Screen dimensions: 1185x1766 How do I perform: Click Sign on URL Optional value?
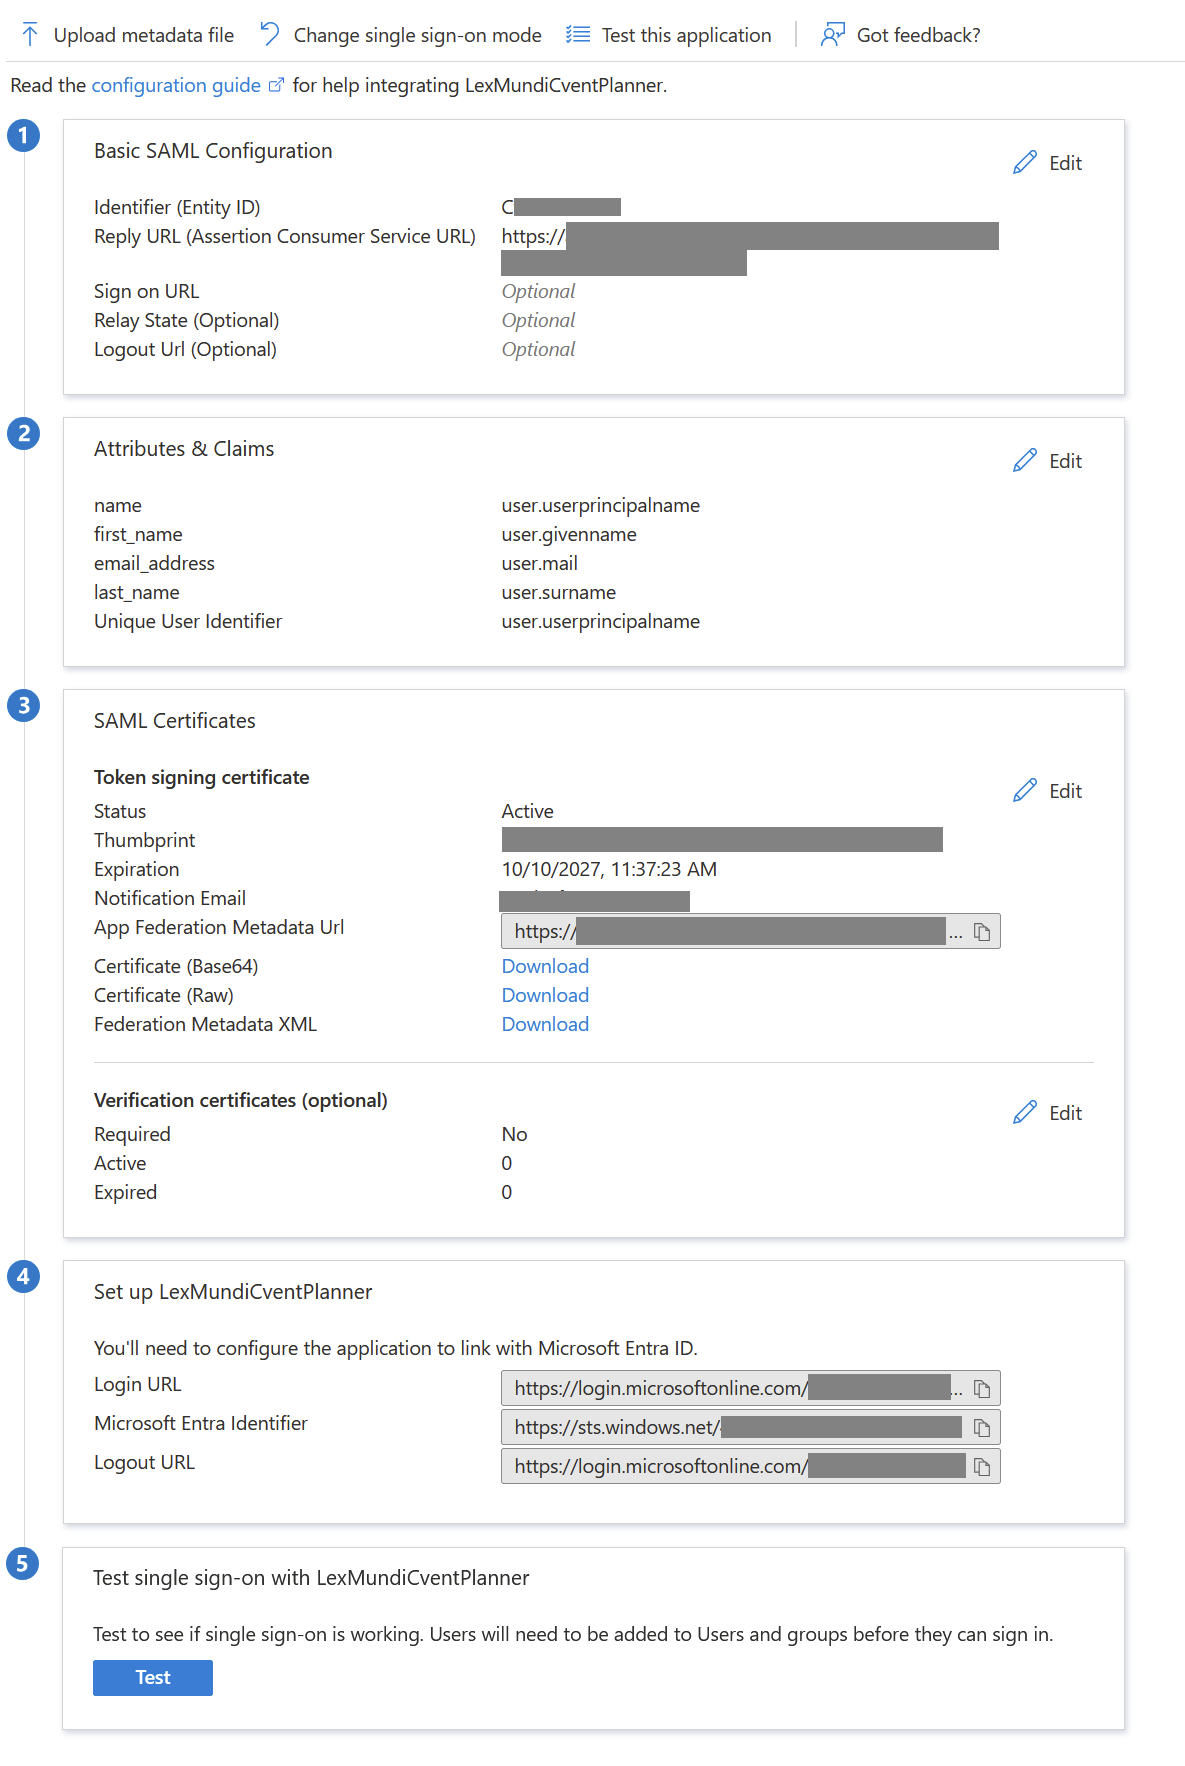click(x=539, y=291)
